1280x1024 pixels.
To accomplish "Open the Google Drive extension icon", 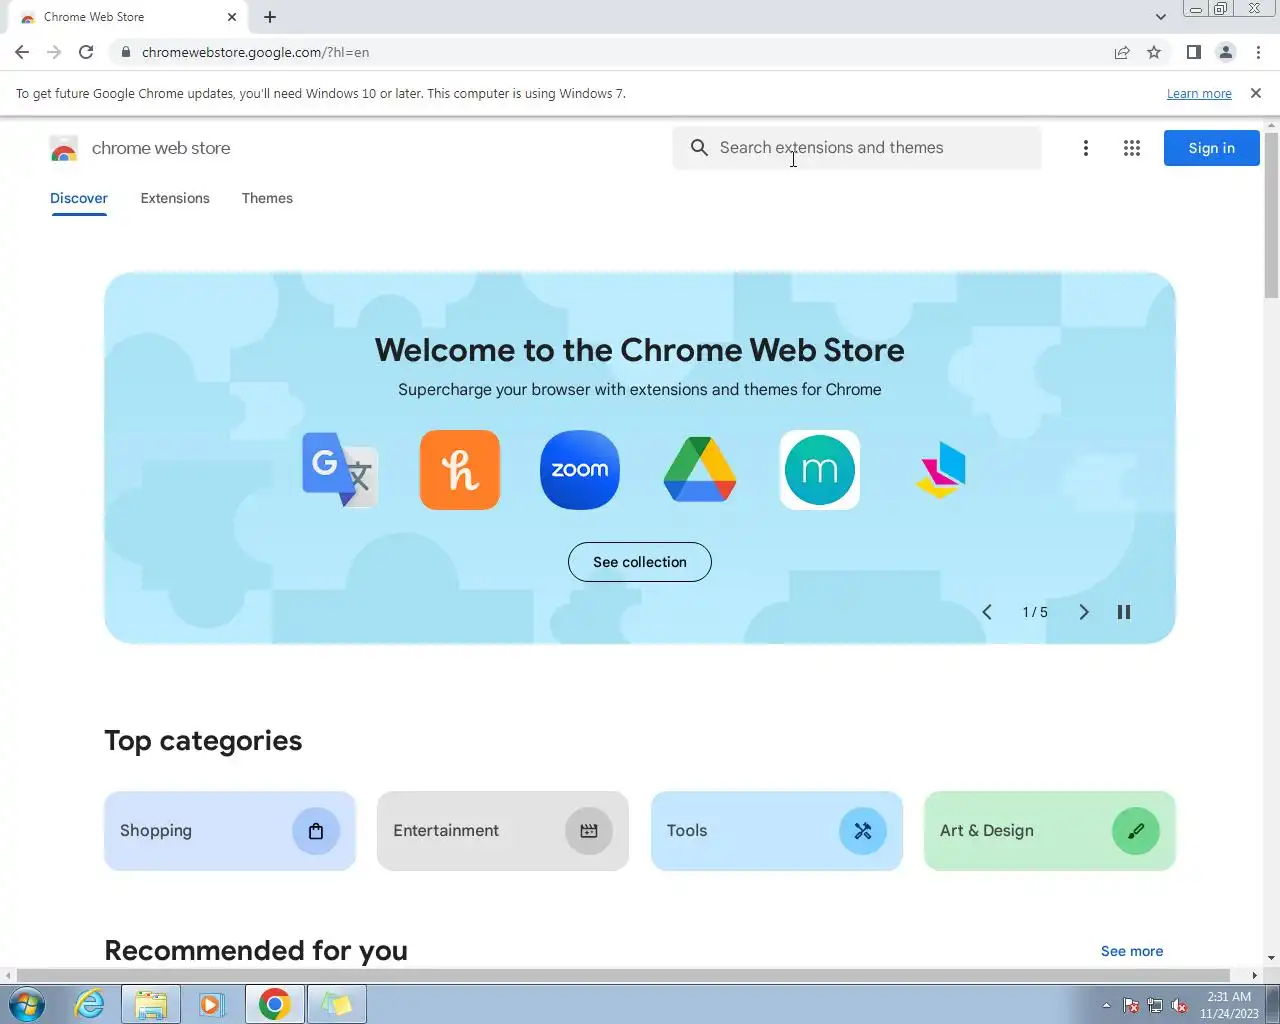I will pos(700,470).
